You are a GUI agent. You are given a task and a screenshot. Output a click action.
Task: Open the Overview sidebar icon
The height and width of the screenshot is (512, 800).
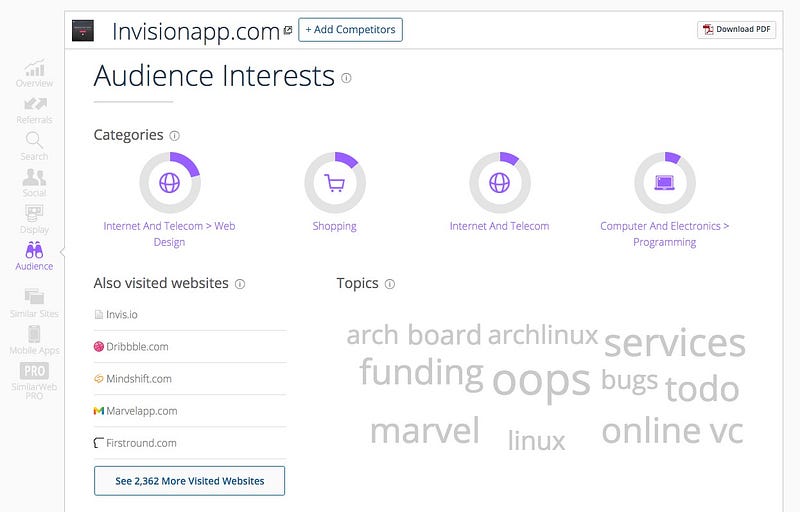point(34,73)
